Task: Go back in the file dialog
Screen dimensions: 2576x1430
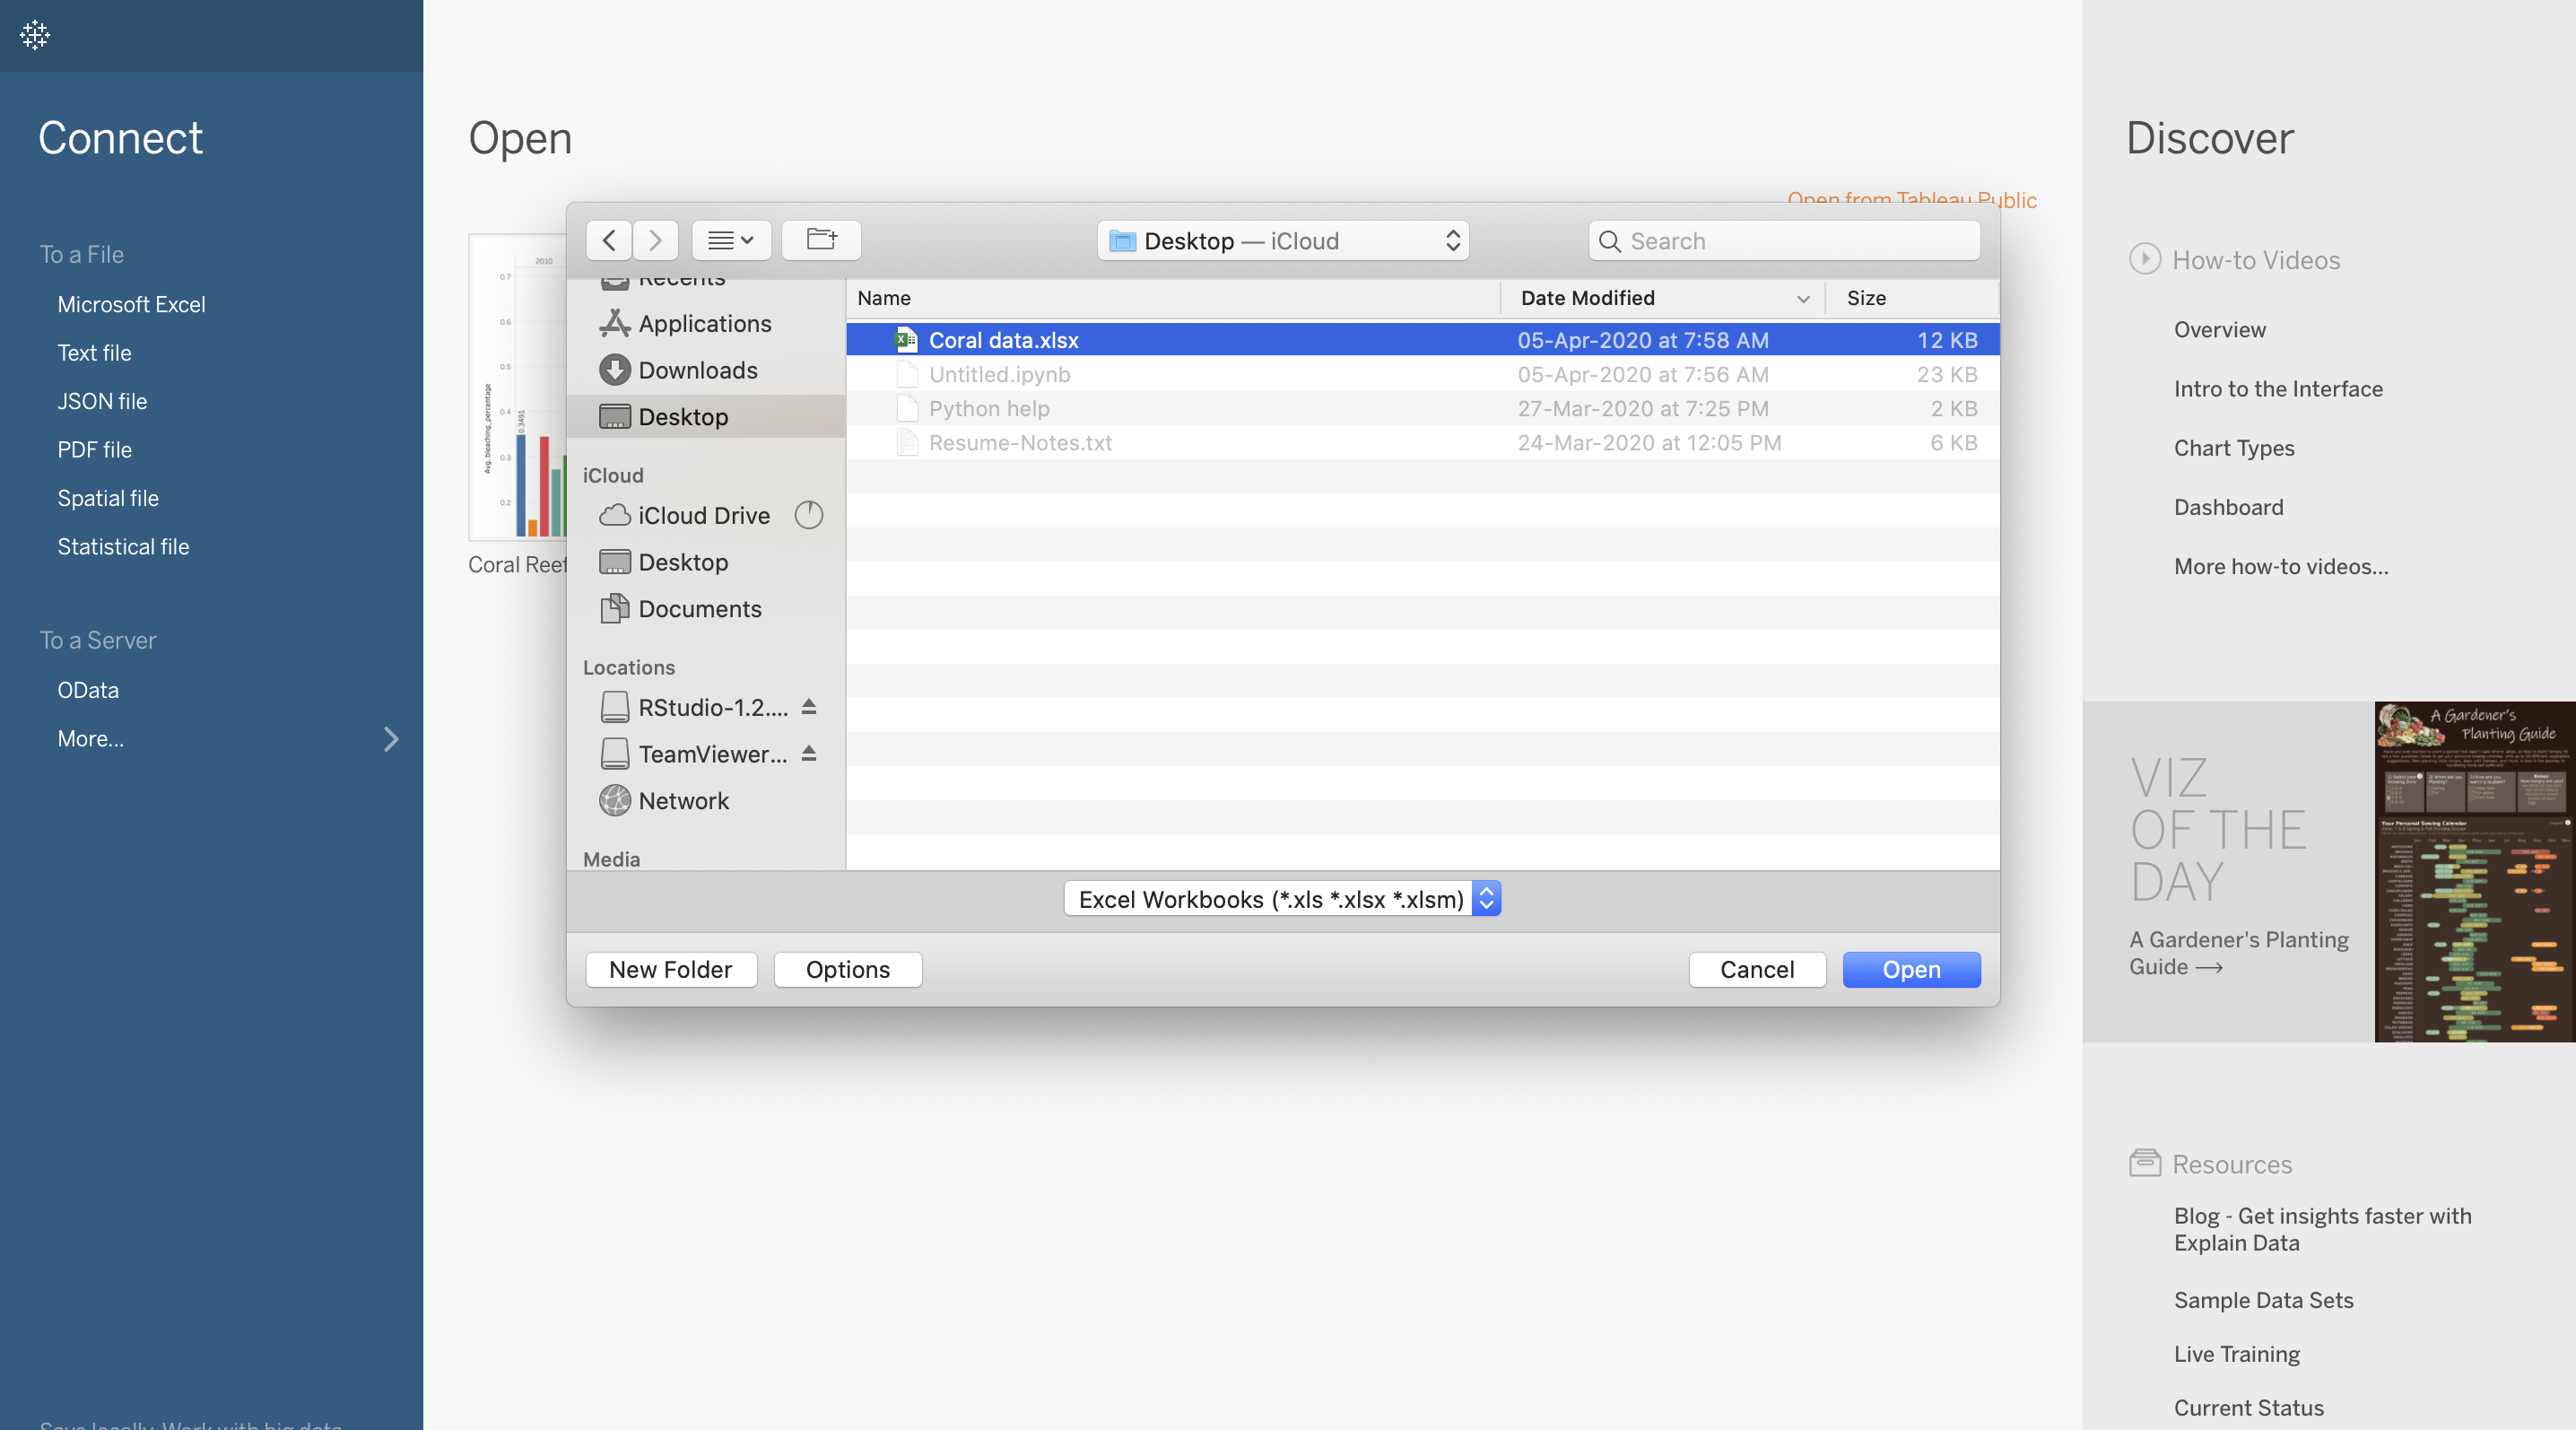Action: point(609,240)
